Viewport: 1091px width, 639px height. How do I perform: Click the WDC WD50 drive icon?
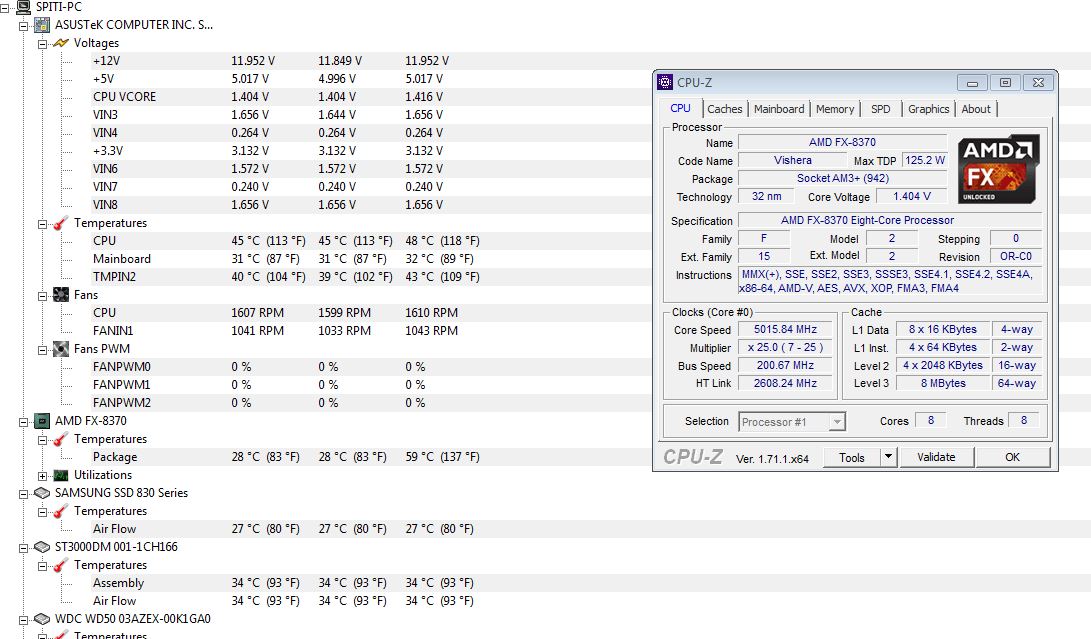tap(42, 619)
